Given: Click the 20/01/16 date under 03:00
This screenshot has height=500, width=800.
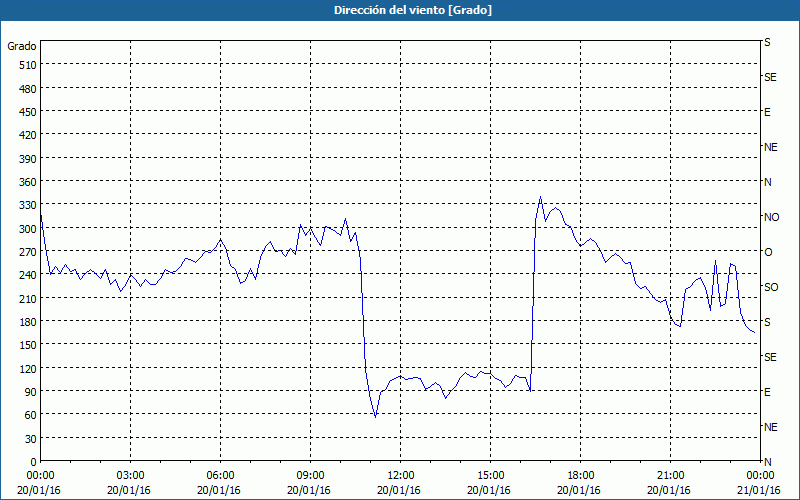Looking at the screenshot, I should point(131,490).
